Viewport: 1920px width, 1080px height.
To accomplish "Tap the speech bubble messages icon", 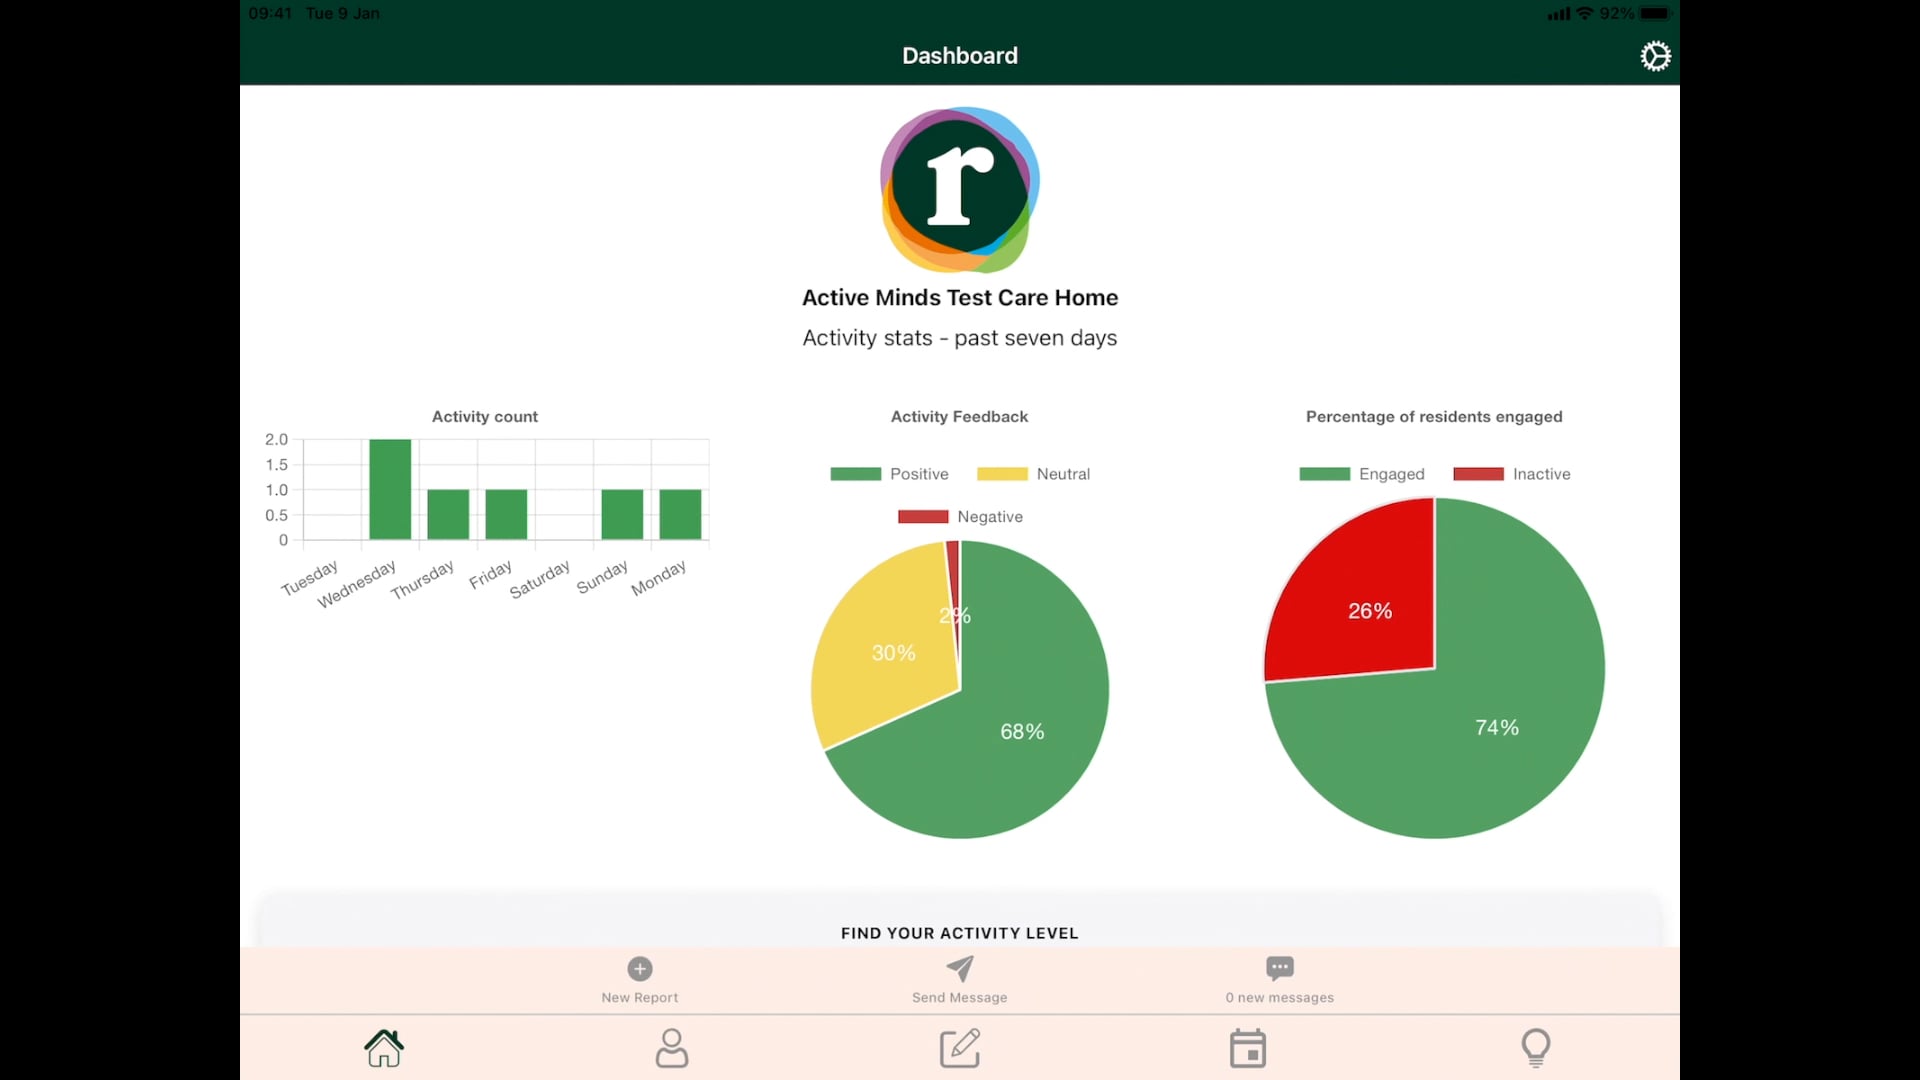I will pos(1279,968).
